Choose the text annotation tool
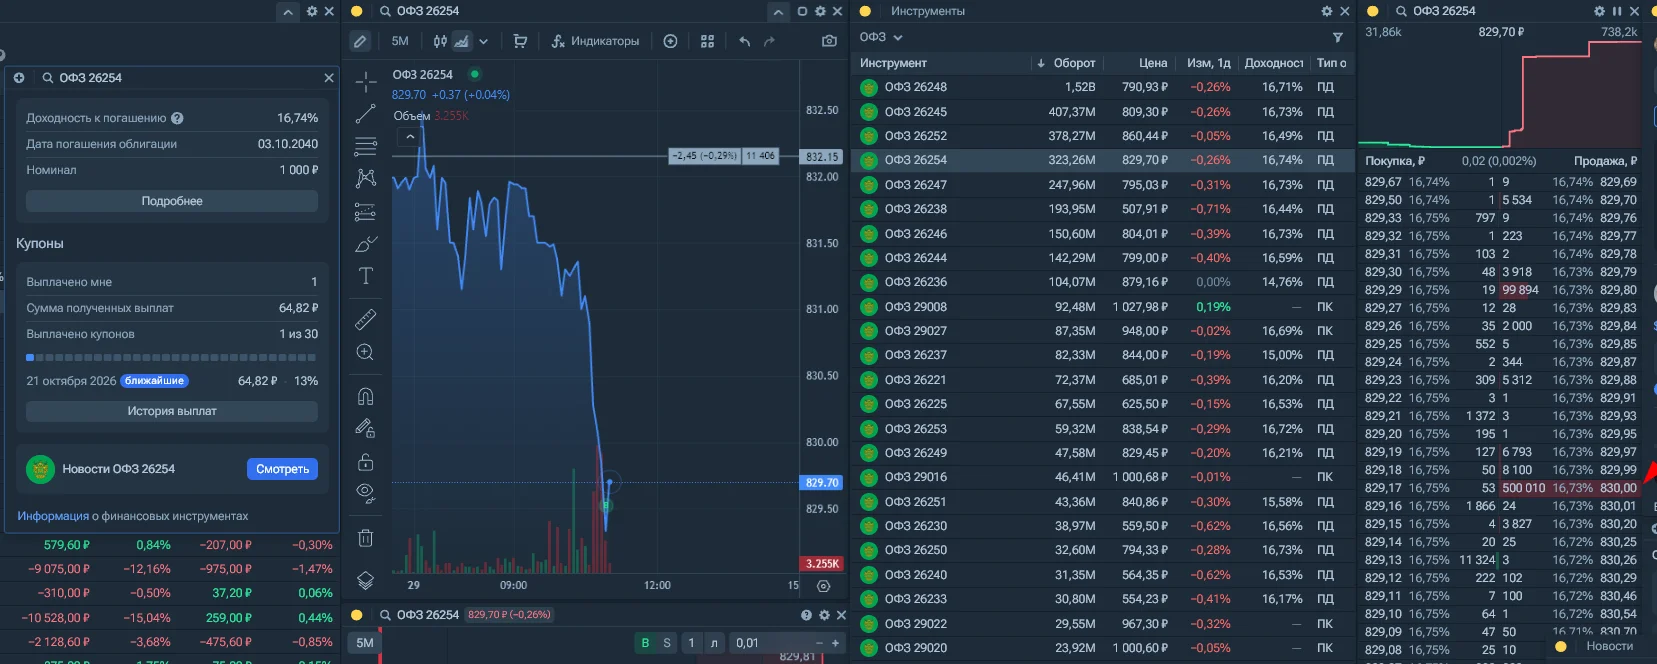 click(x=366, y=276)
